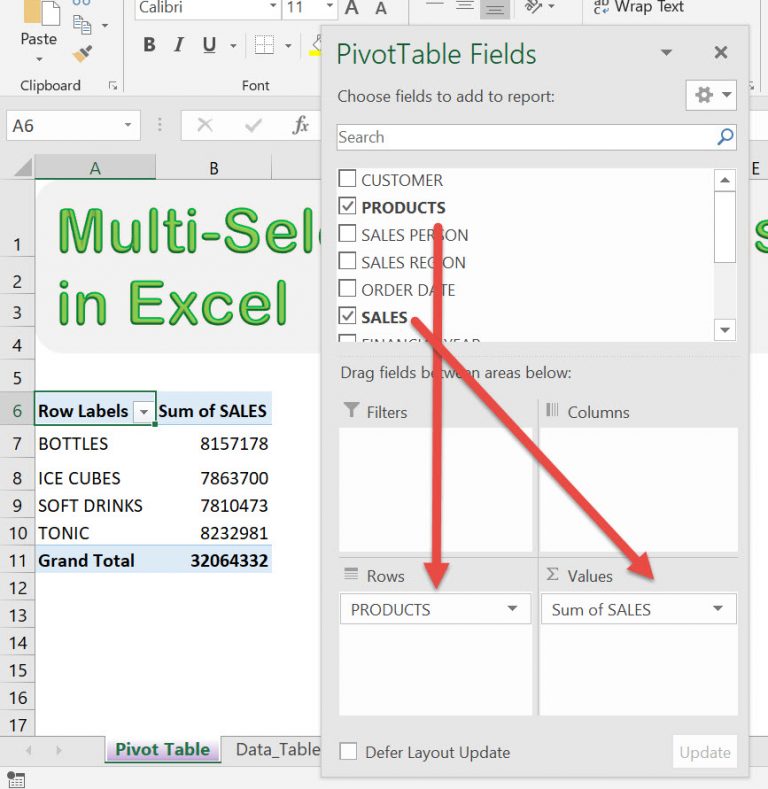Enable the Defer Layout Update checkbox
This screenshot has width=768, height=789.
(x=347, y=752)
